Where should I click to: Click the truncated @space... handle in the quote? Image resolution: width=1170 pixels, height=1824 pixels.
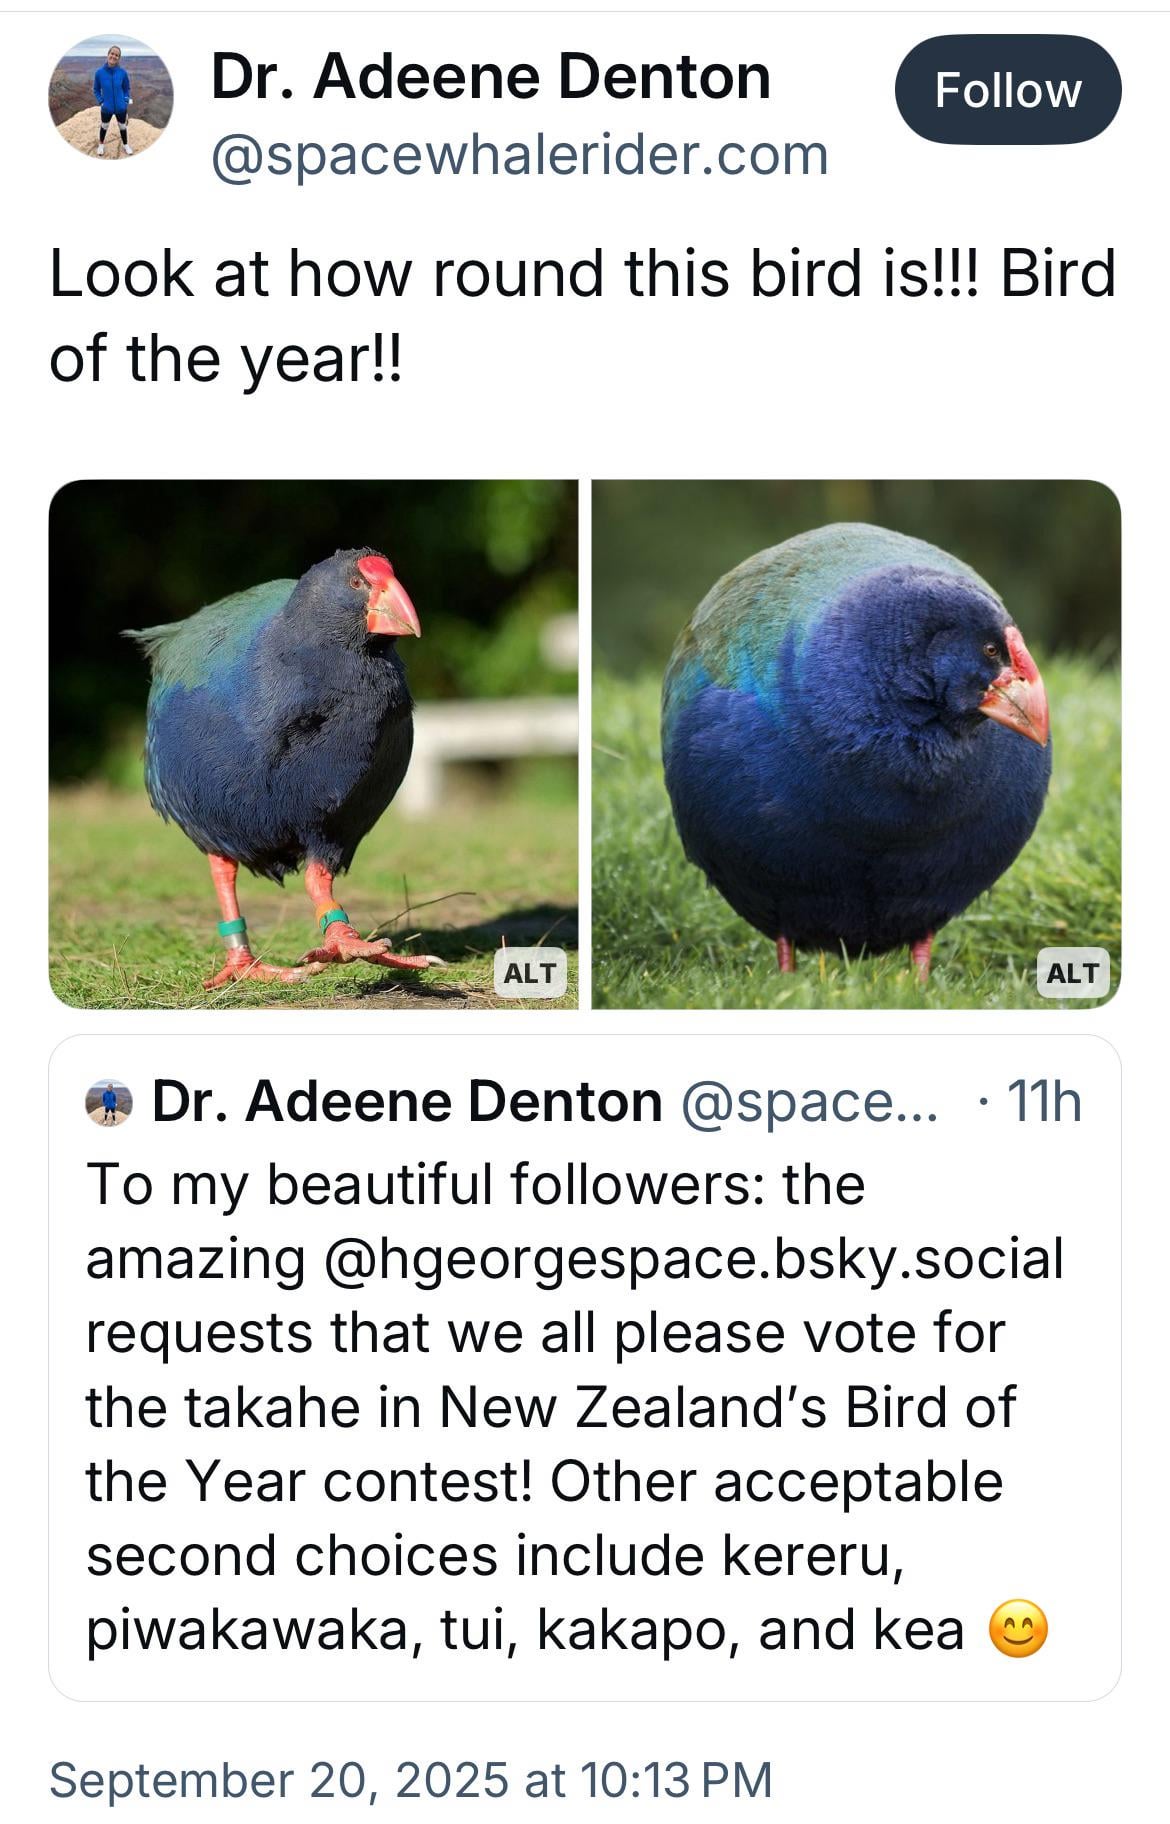coord(810,1101)
